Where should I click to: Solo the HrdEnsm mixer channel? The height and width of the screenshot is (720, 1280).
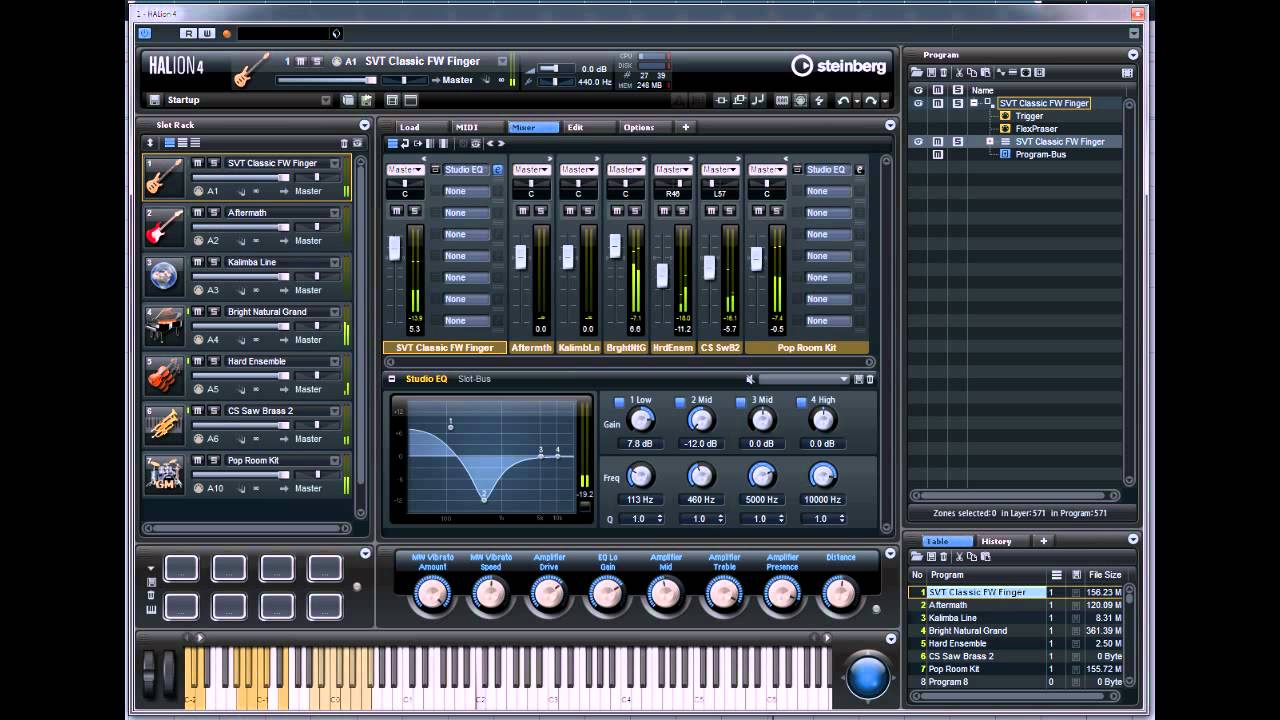pos(682,210)
